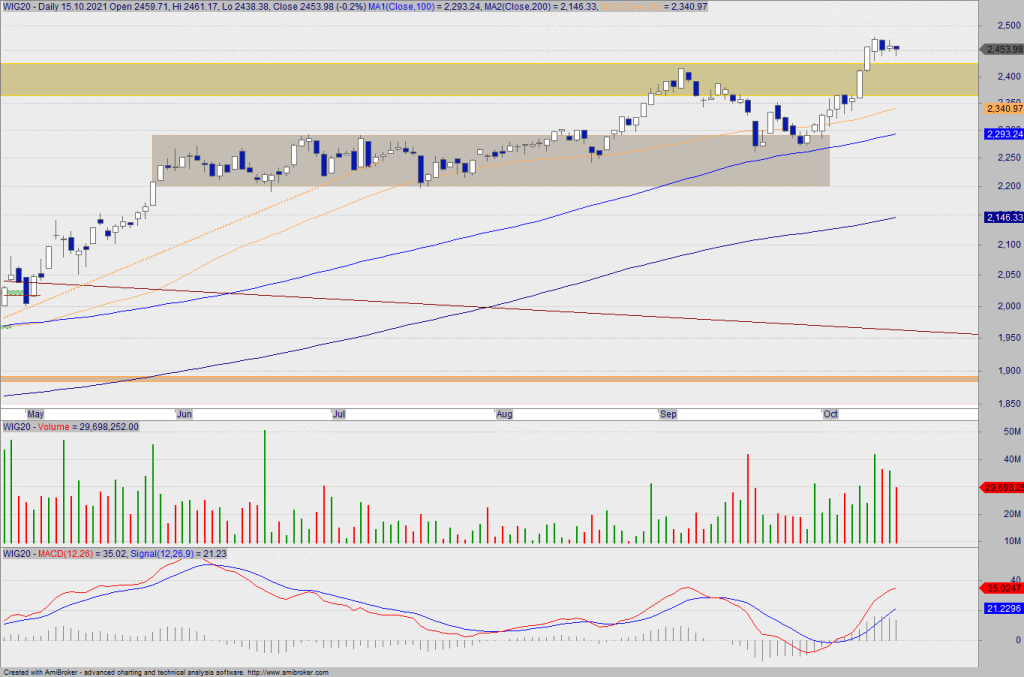The height and width of the screenshot is (677, 1024).
Task: Select the Oct marker on the time axis
Action: coord(829,413)
